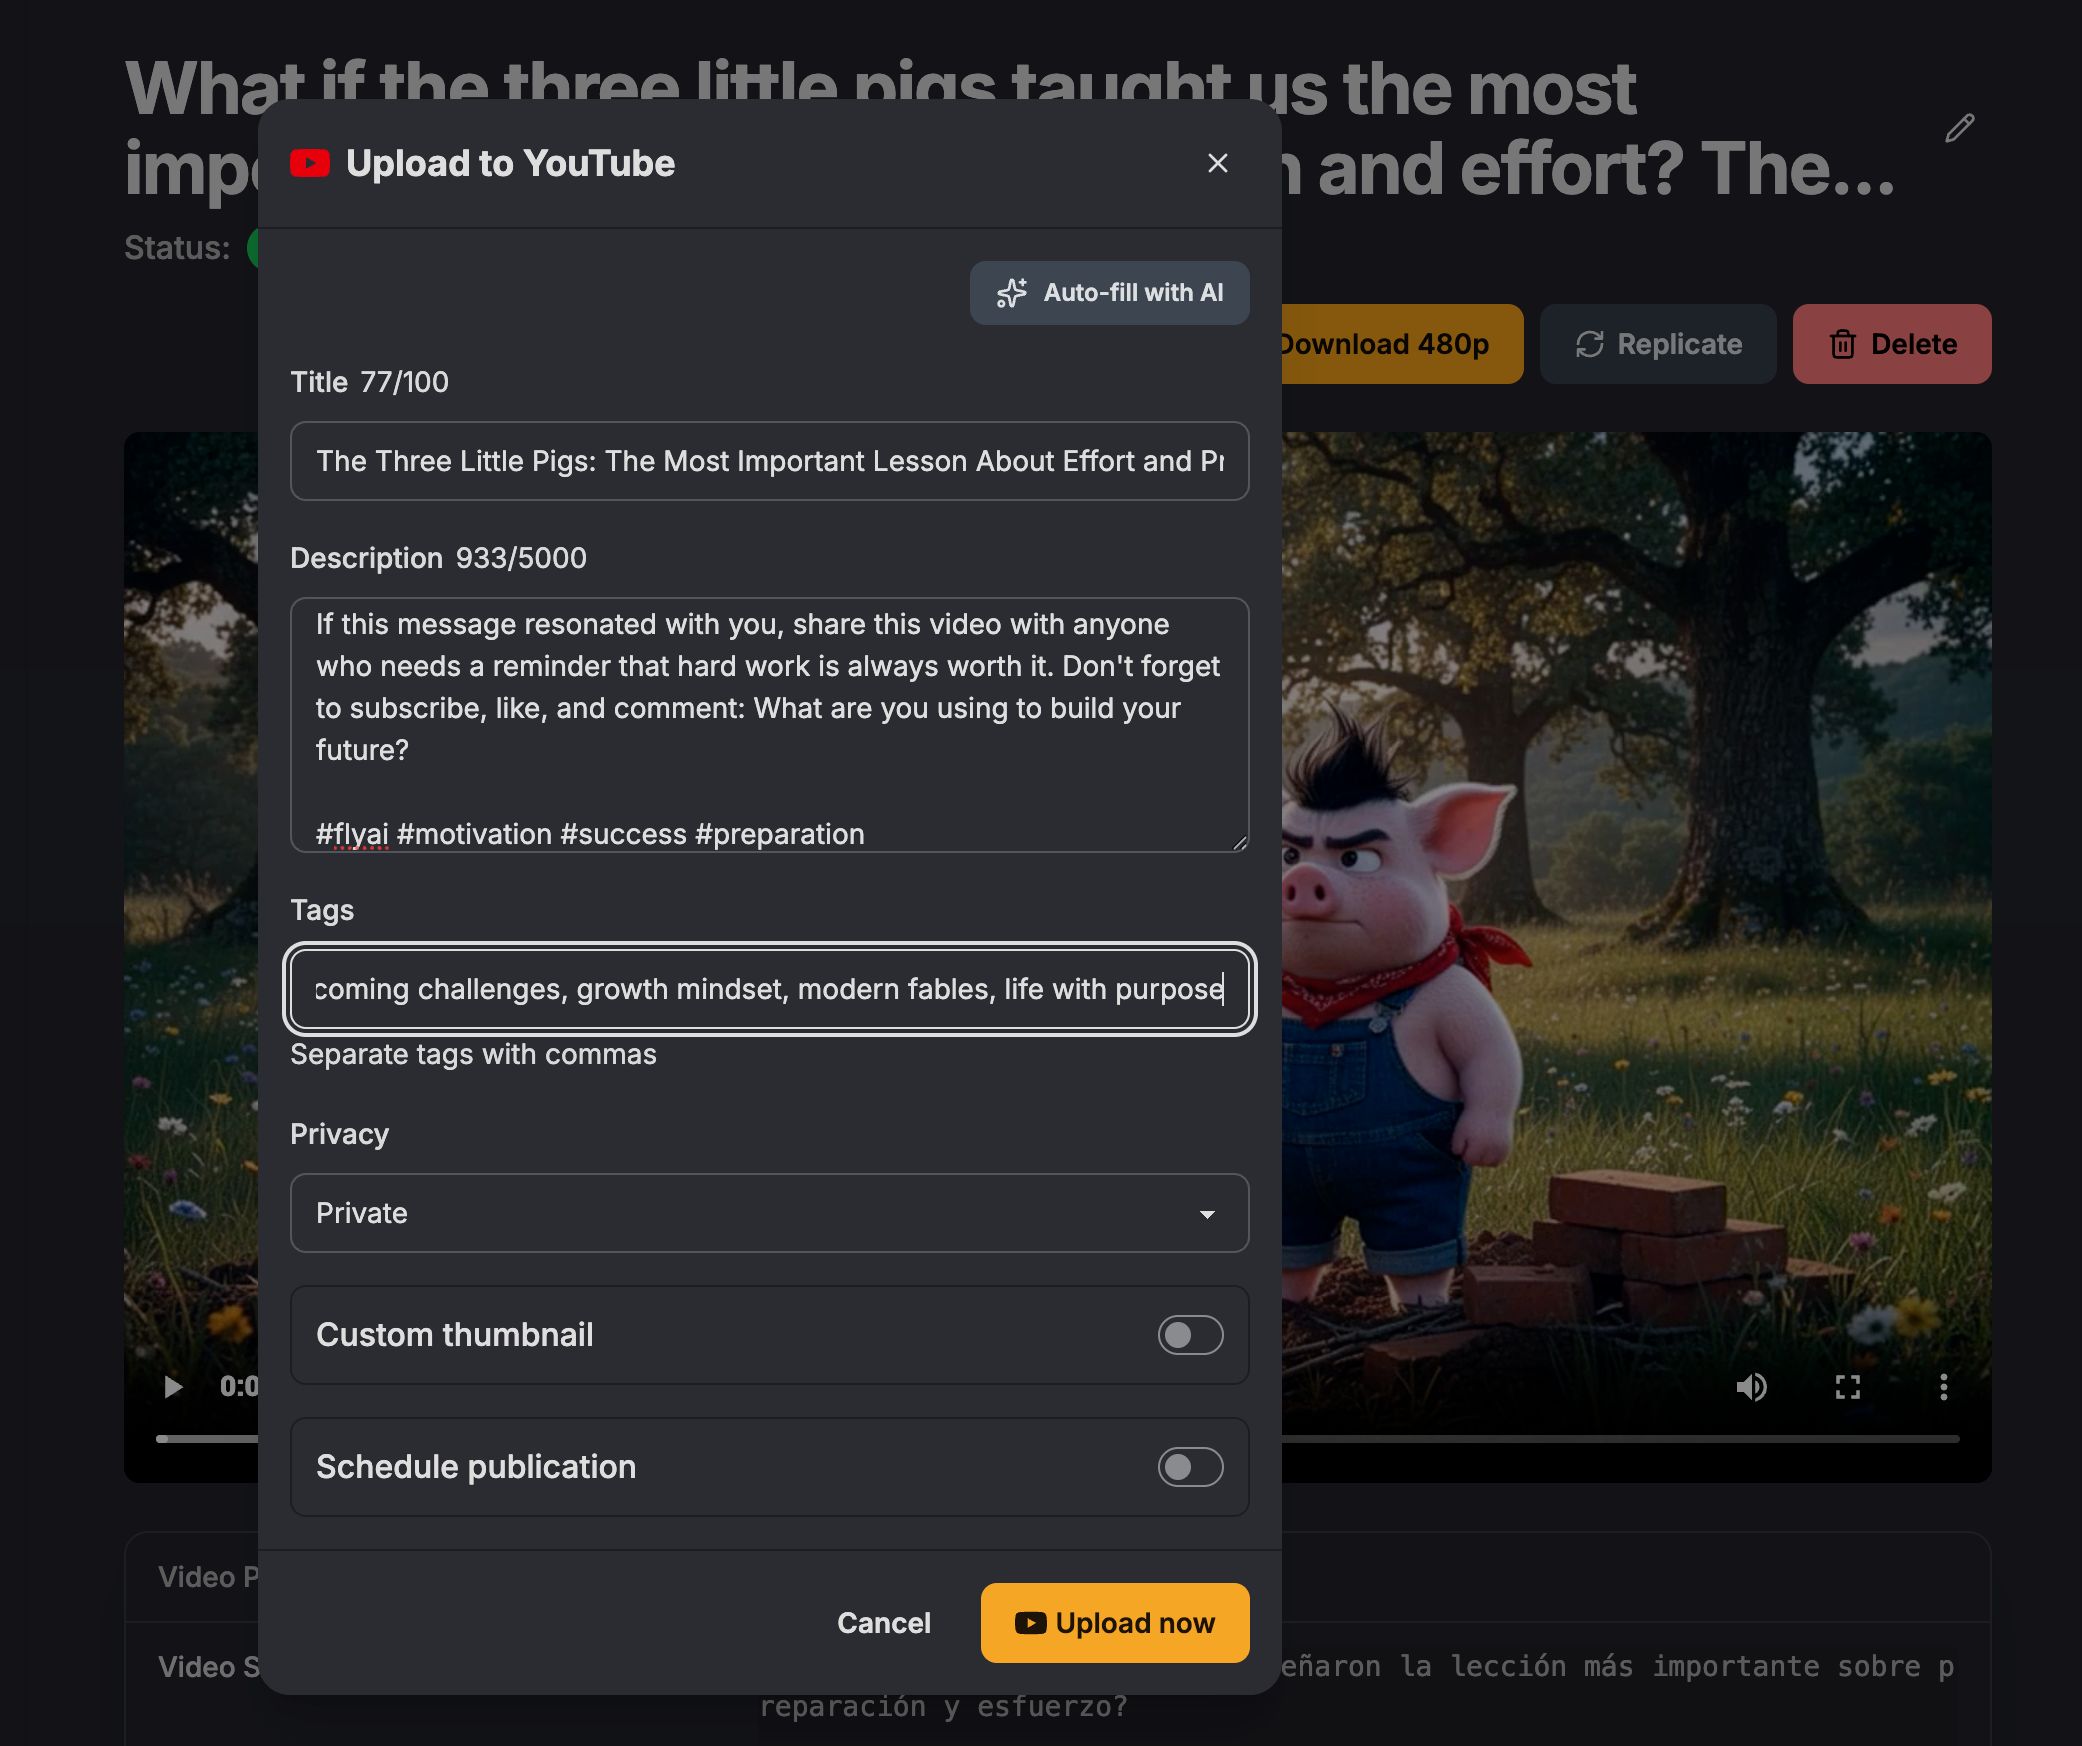Screen dimensions: 2082x1746
Task: Enable the Custom thumbnail toggle
Action: (x=1190, y=1335)
